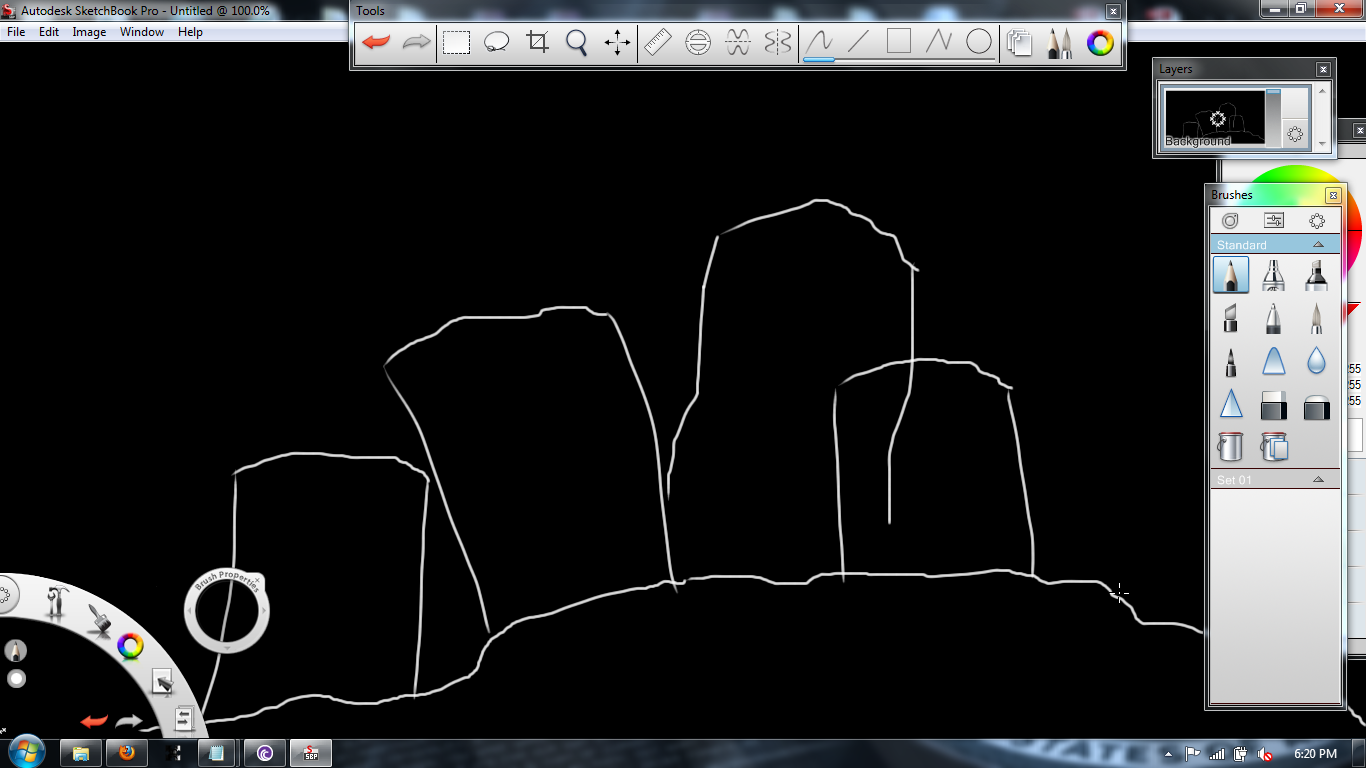The width and height of the screenshot is (1366, 768).
Task: Select the Crop tool
Action: click(x=538, y=43)
